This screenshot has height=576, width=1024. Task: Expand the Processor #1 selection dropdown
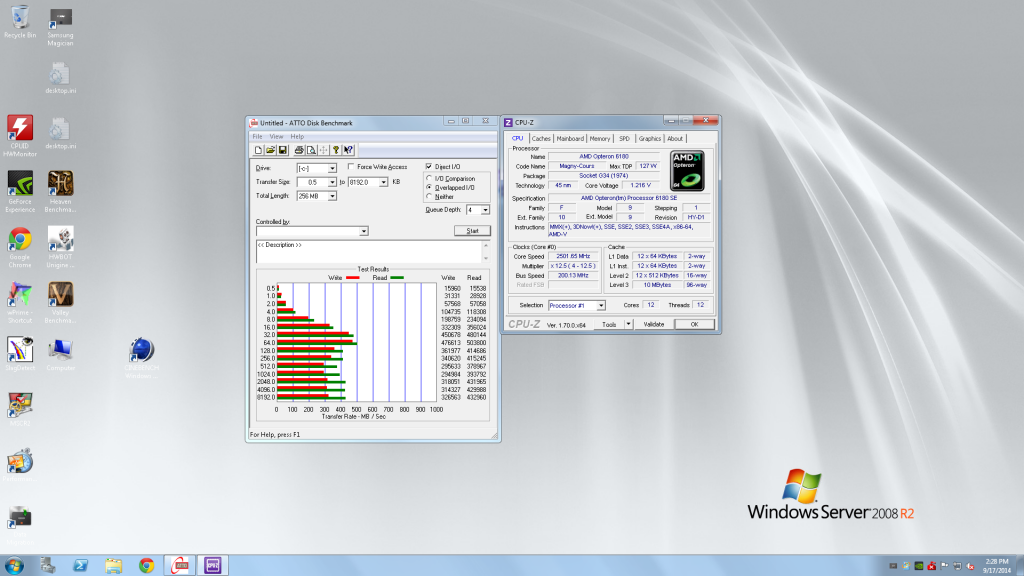pos(601,305)
